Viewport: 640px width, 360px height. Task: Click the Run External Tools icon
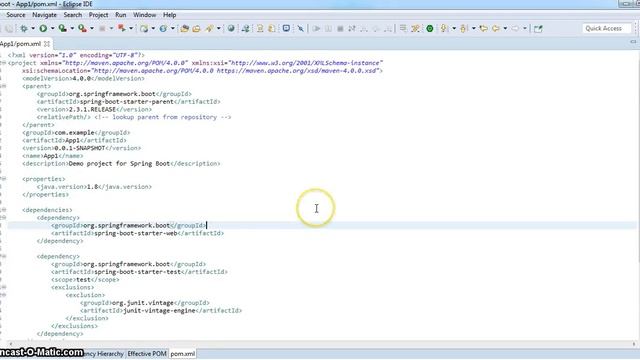[82, 29]
